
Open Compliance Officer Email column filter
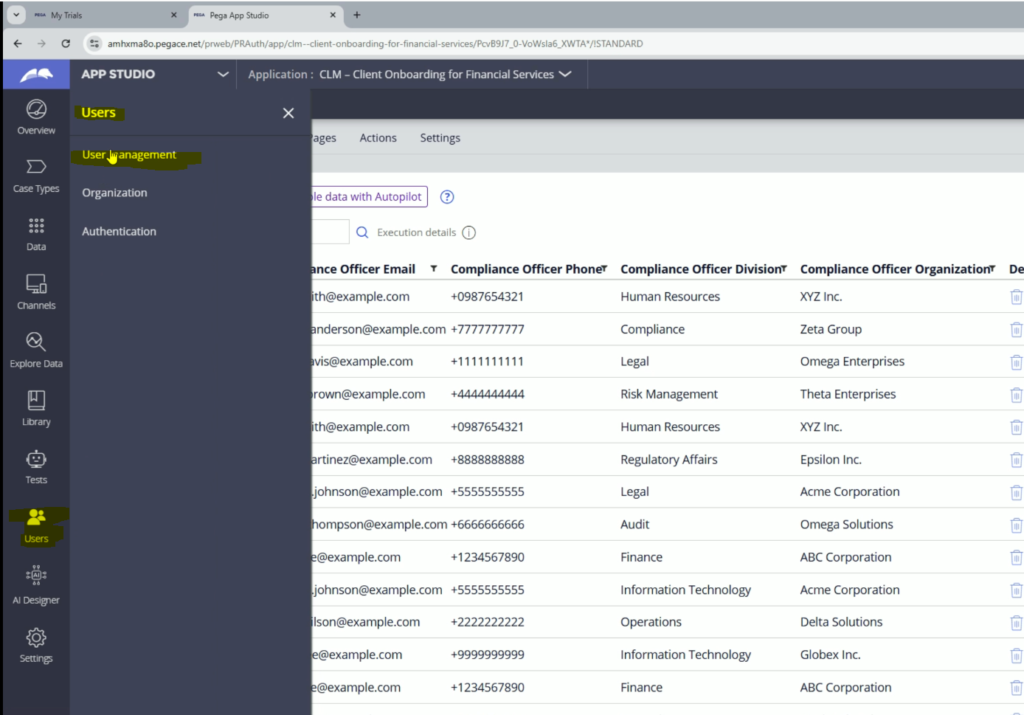point(434,269)
